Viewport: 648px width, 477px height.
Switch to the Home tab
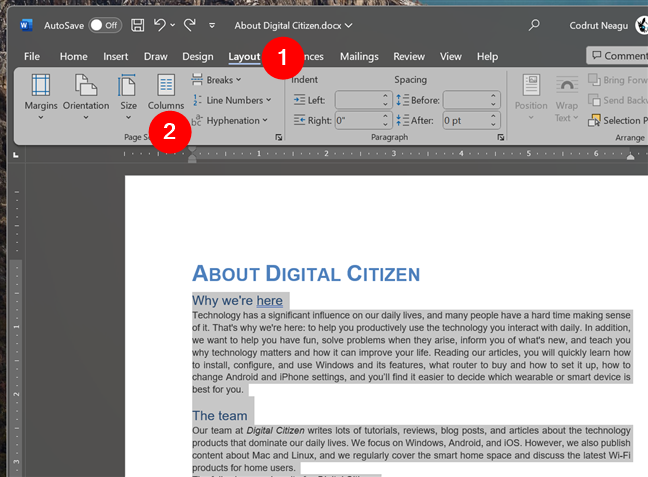click(74, 56)
